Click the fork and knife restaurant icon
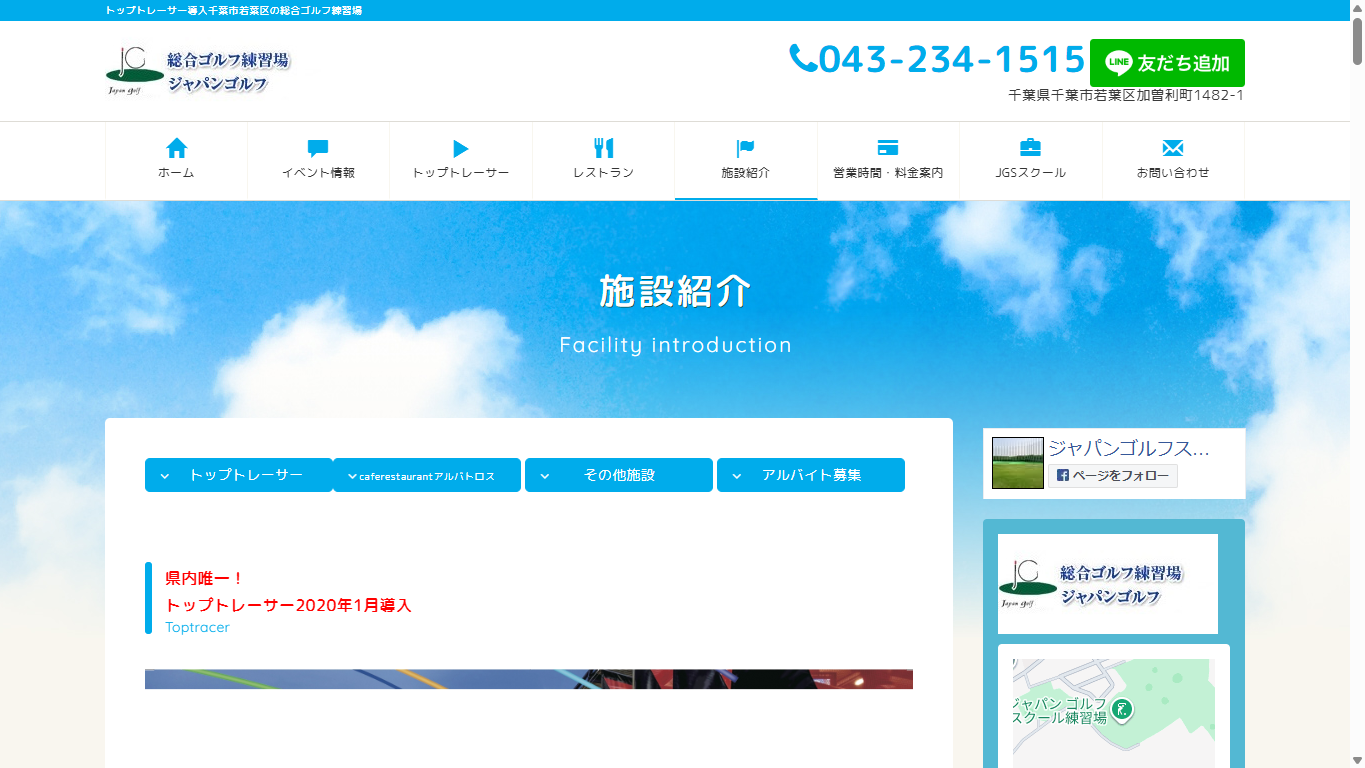 click(603, 148)
